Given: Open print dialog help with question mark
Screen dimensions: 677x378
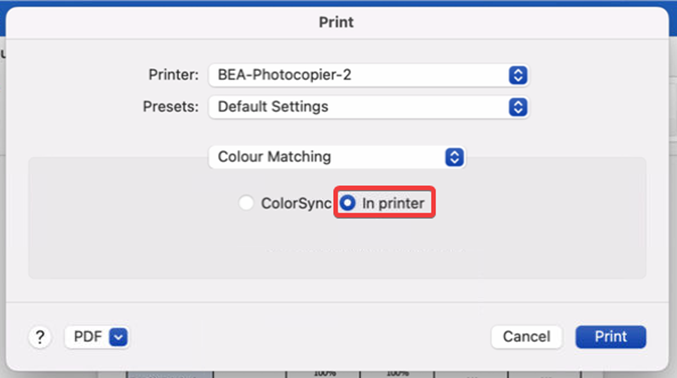Looking at the screenshot, I should click(x=40, y=337).
